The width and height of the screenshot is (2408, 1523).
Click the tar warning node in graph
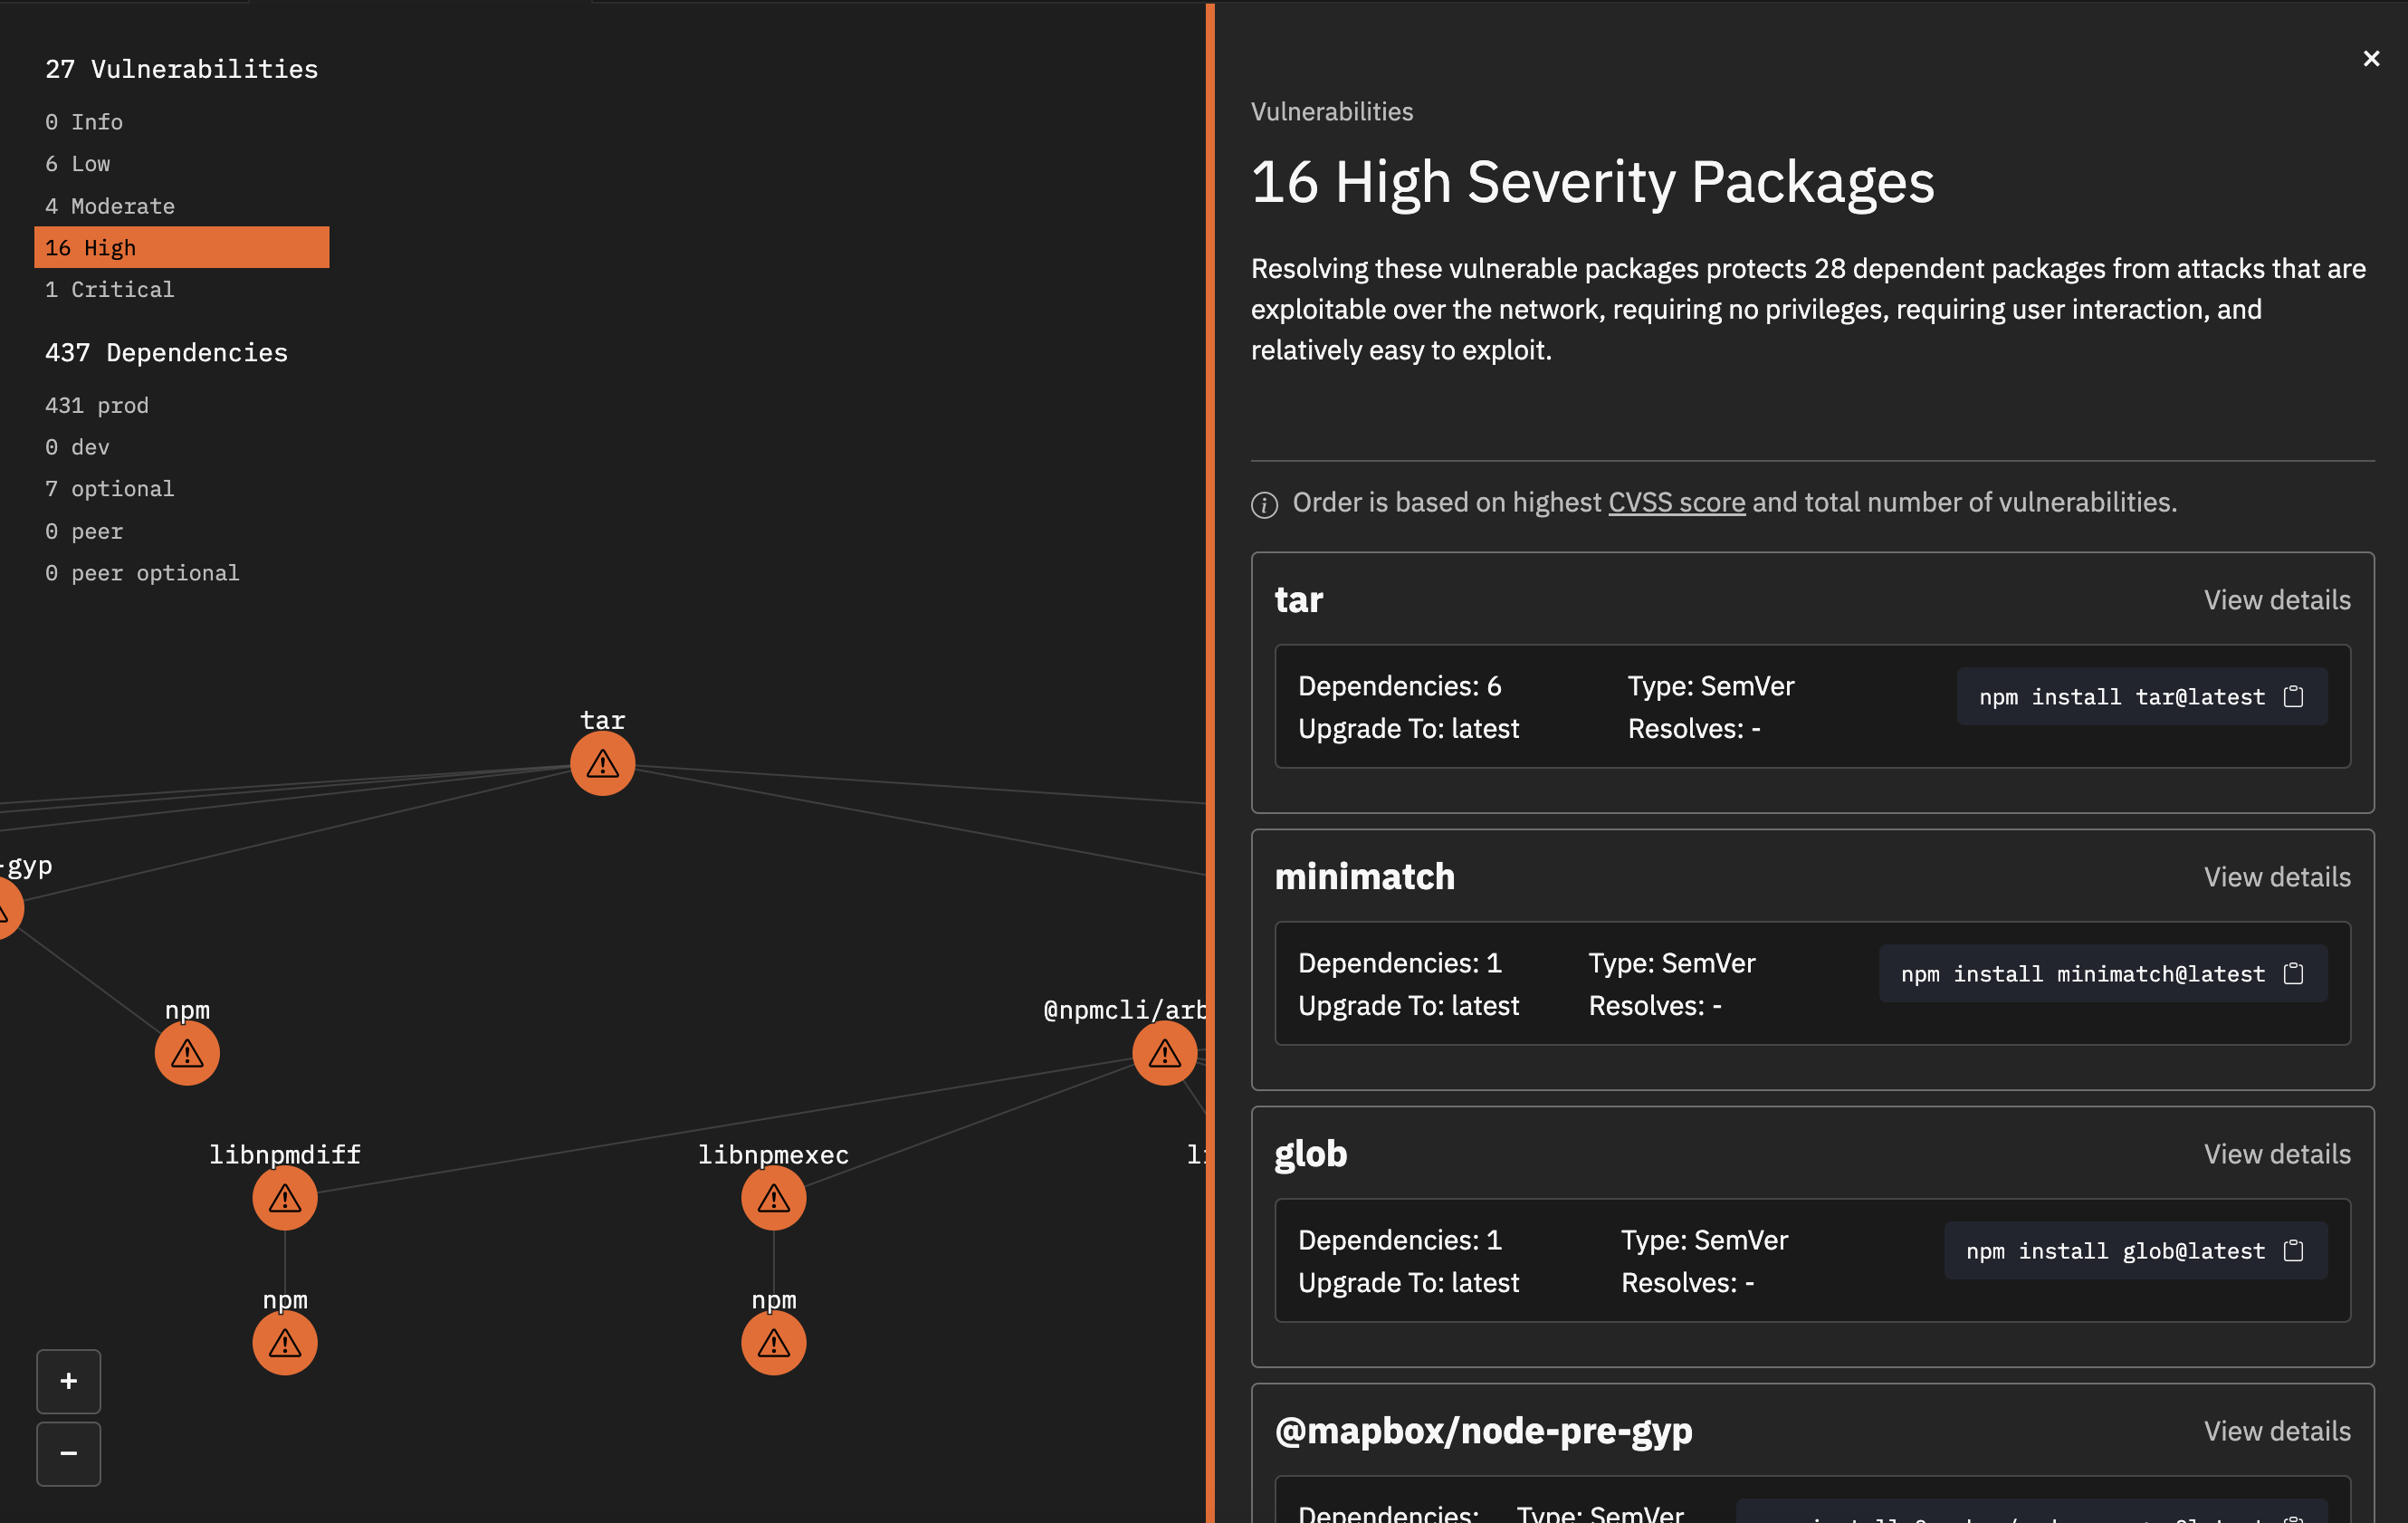602,764
